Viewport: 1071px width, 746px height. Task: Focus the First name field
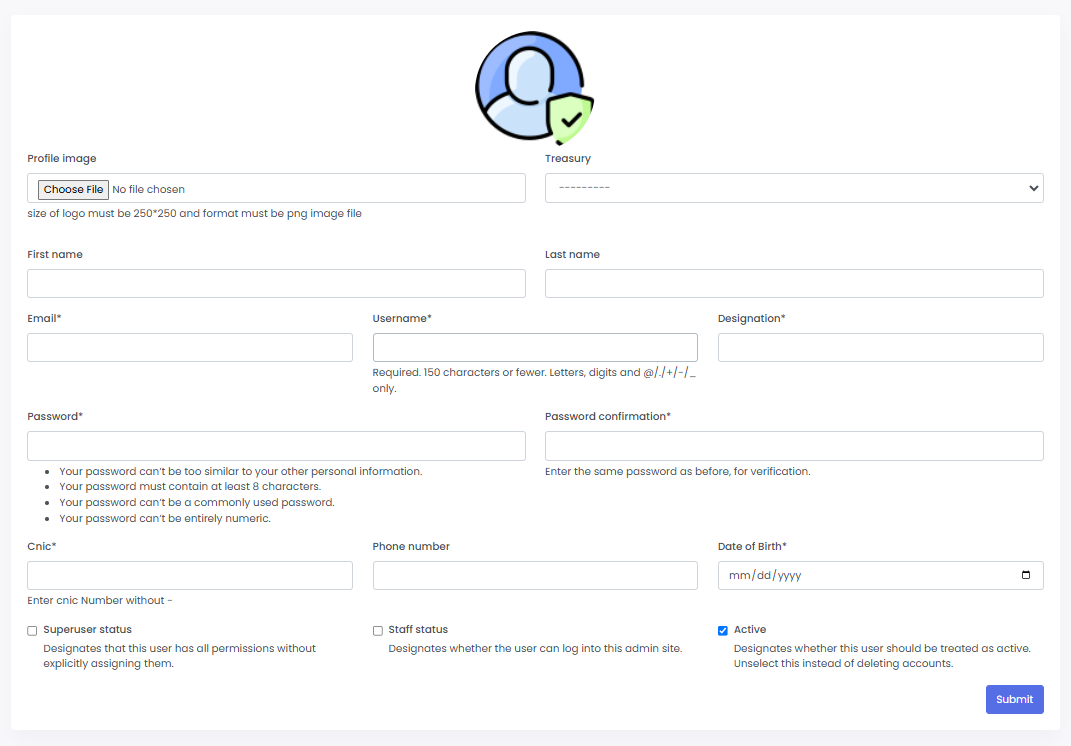tap(276, 283)
